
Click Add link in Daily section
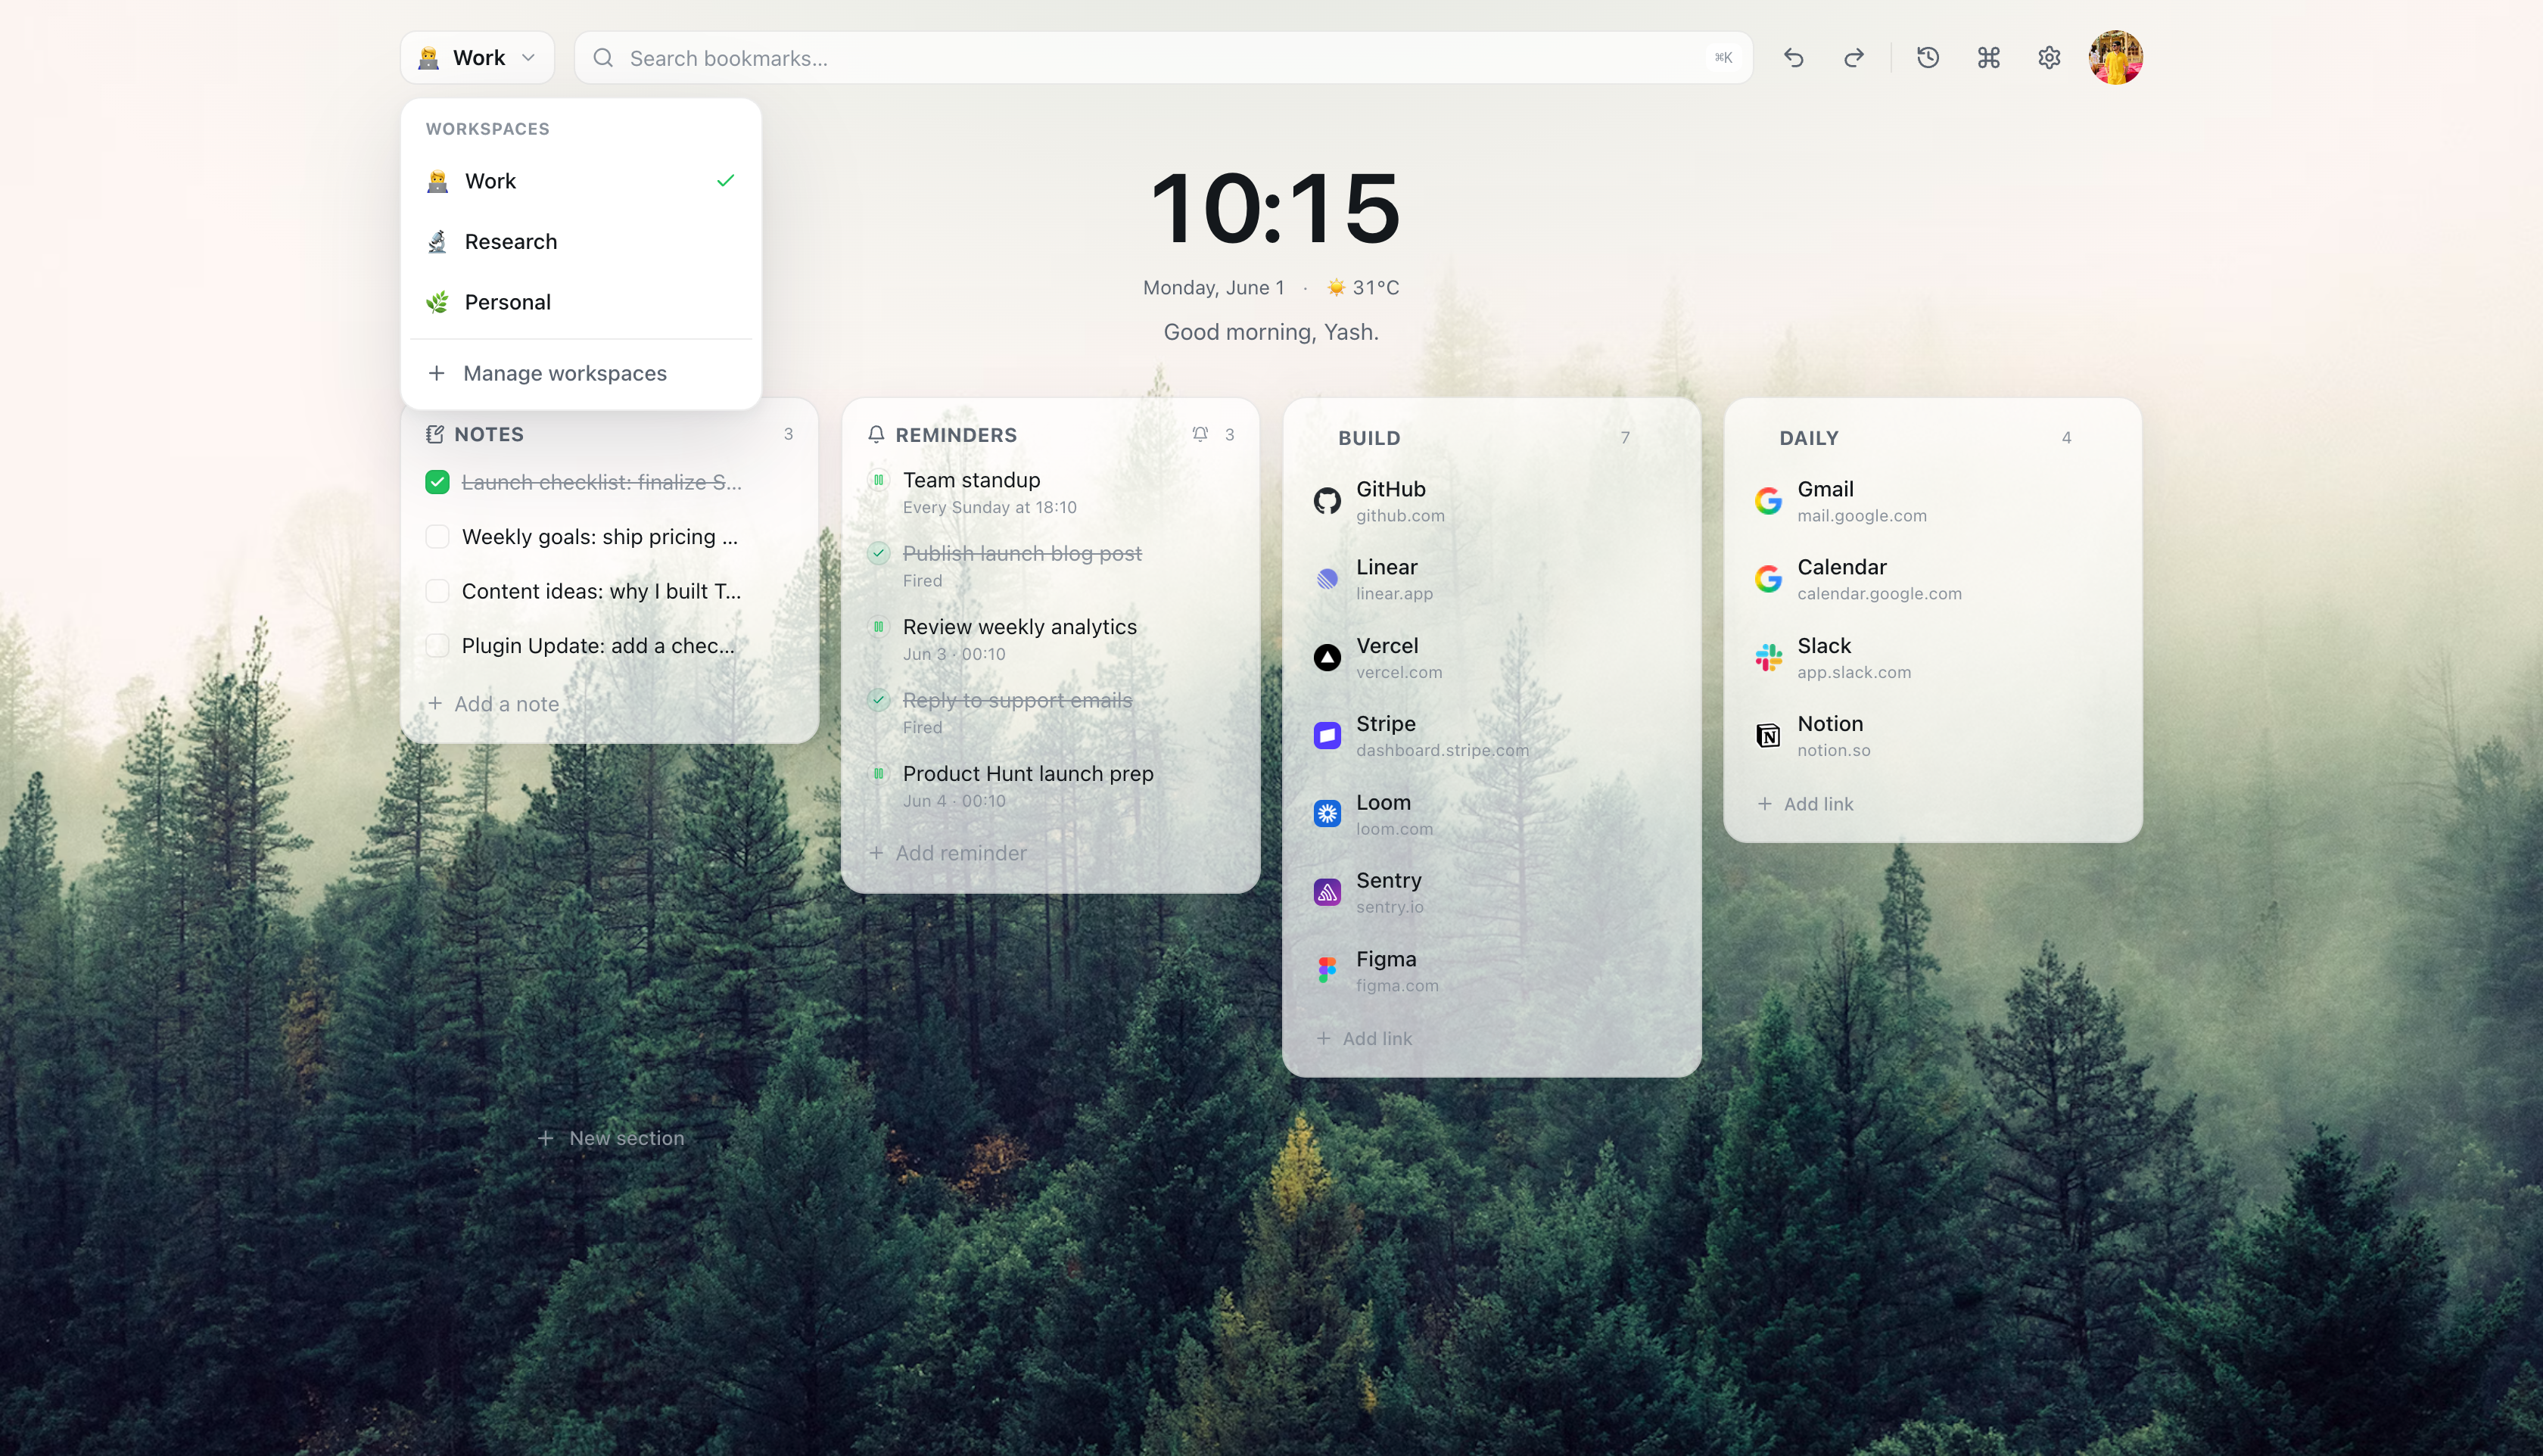pyautogui.click(x=1806, y=804)
